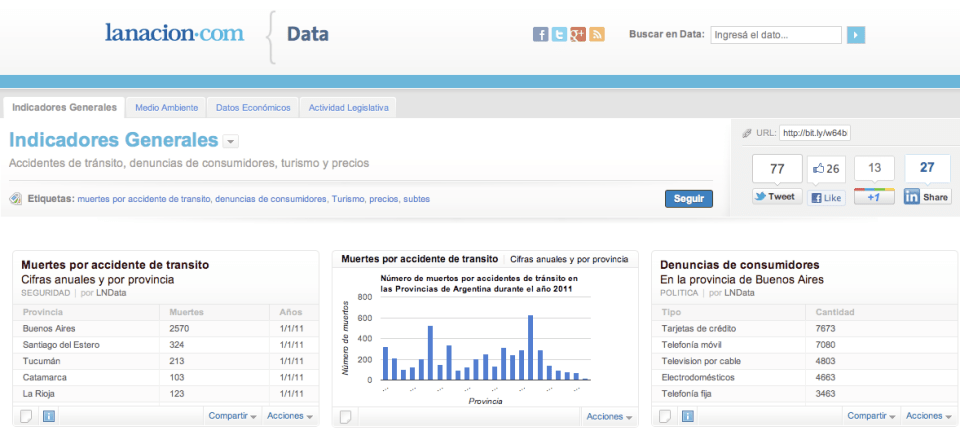Click the tallest bar in the chart
This screenshot has height=435, width=960.
[530, 348]
